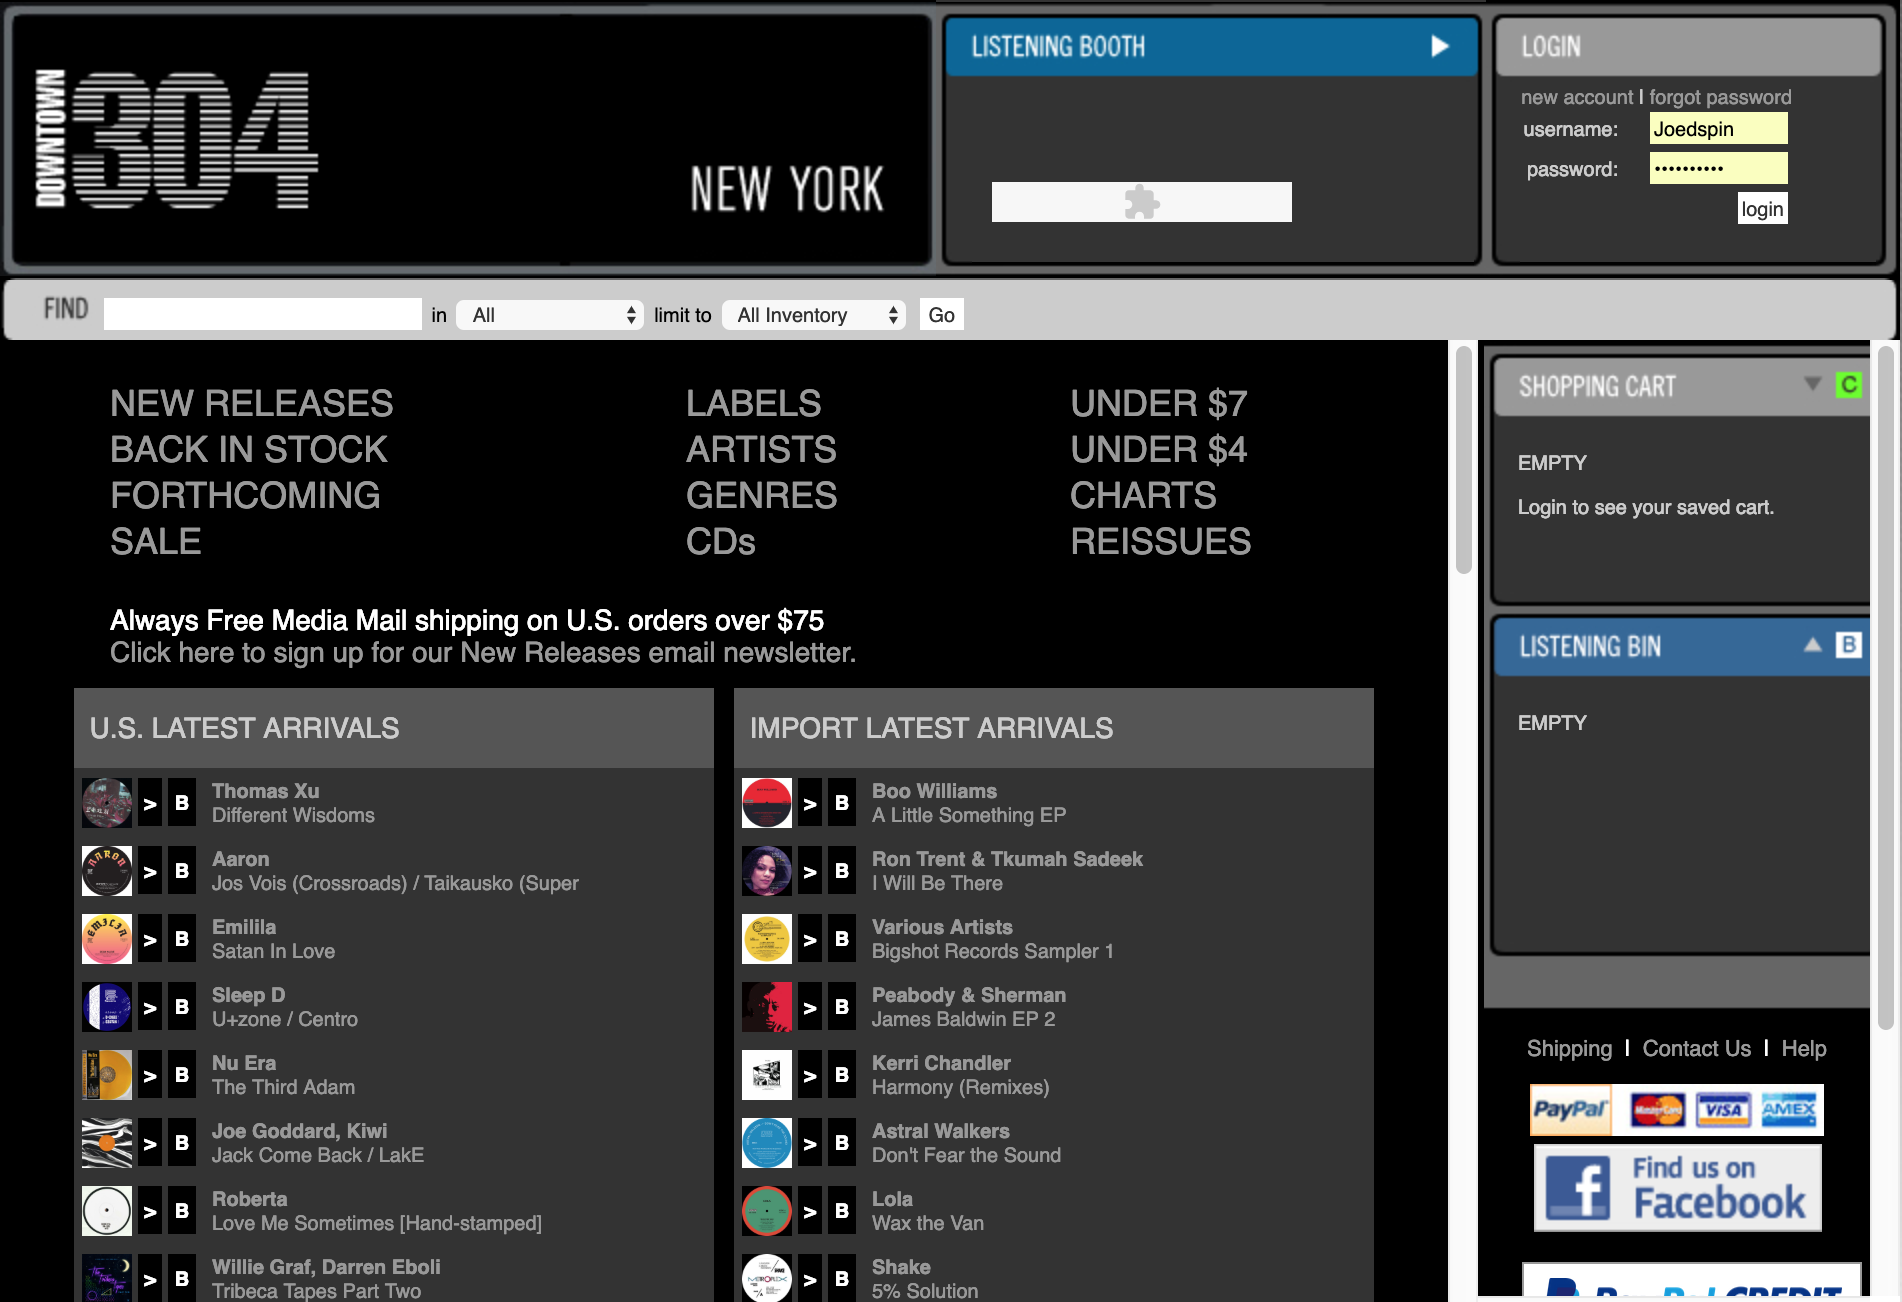The image size is (1902, 1302).
Task: Open the 'All Inventory' limit dropdown
Action: 814,315
